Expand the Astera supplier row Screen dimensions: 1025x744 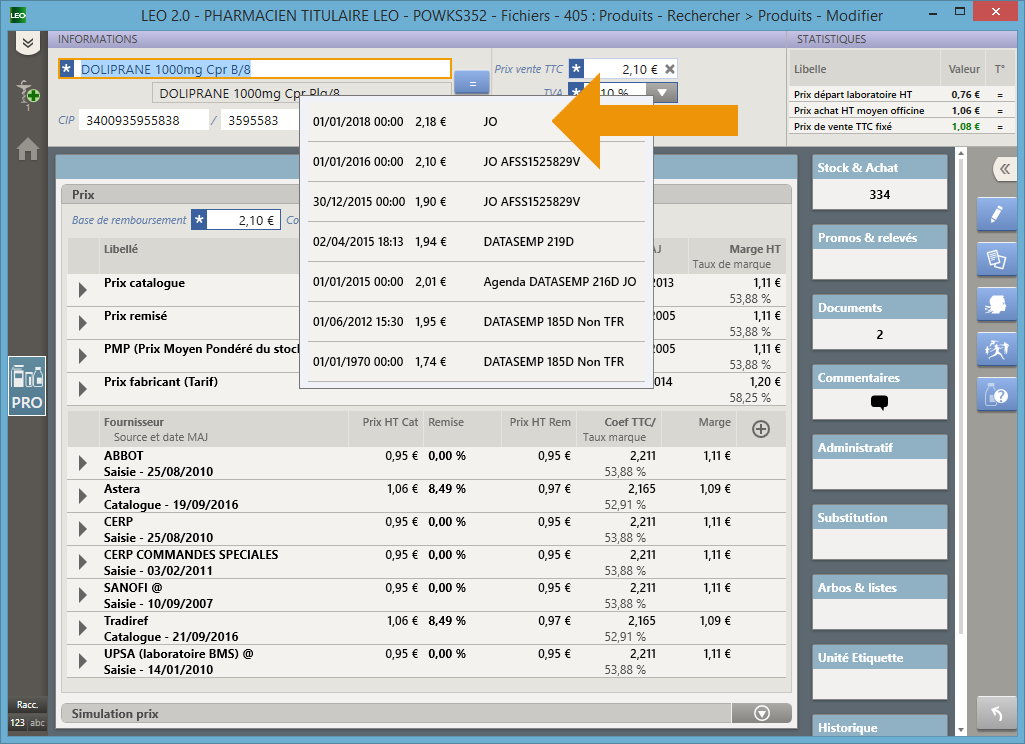[82, 496]
